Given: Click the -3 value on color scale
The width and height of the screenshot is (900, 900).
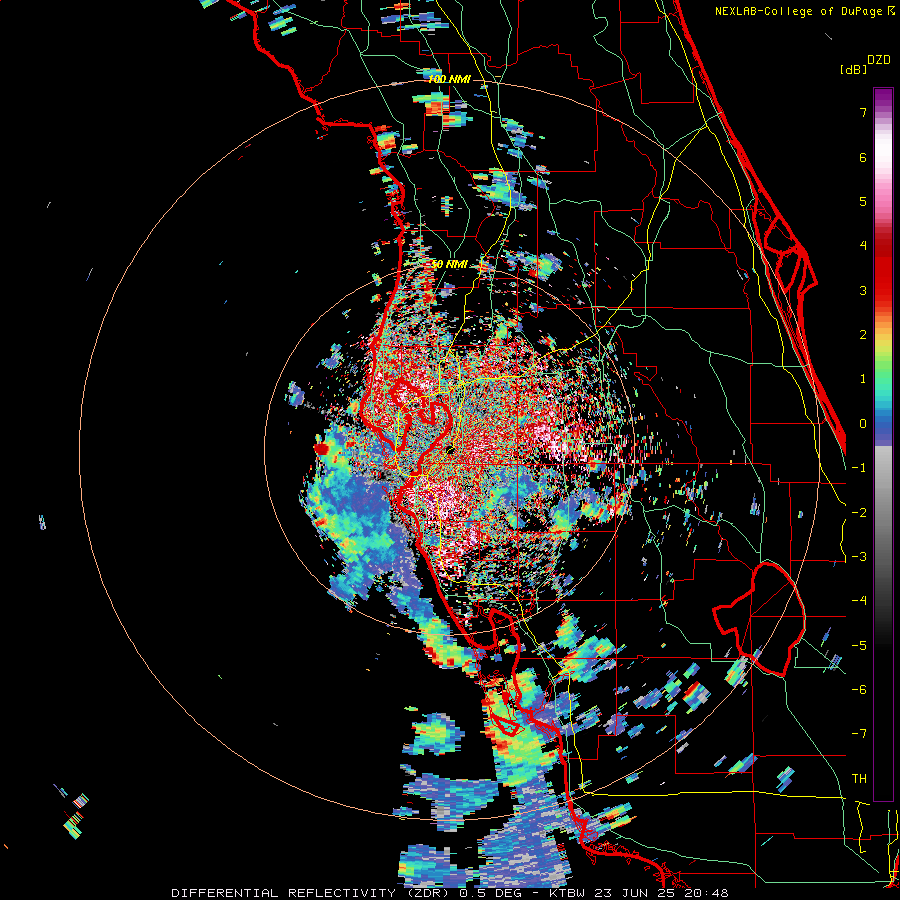Looking at the screenshot, I should click(859, 557).
